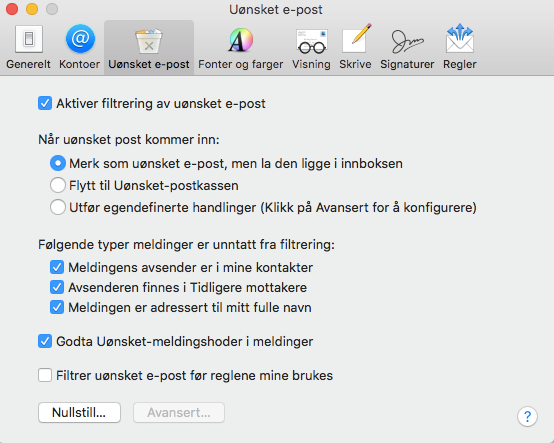Open Fonter og farger pane
The image size is (554, 443).
[x=241, y=47]
